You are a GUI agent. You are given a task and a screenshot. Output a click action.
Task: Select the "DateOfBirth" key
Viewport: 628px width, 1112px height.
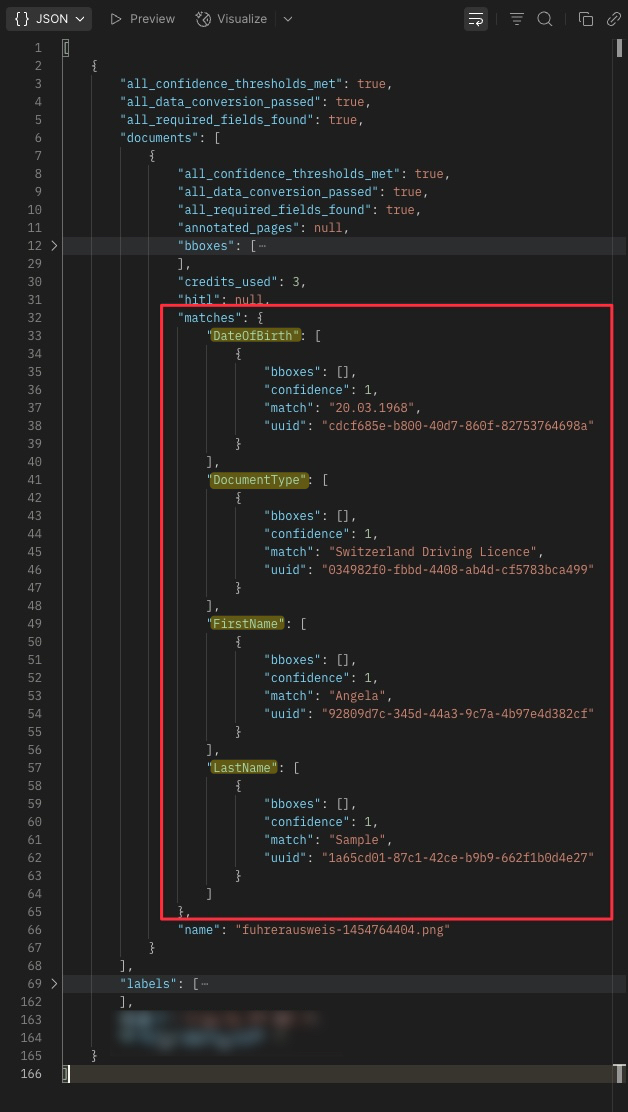click(x=255, y=335)
